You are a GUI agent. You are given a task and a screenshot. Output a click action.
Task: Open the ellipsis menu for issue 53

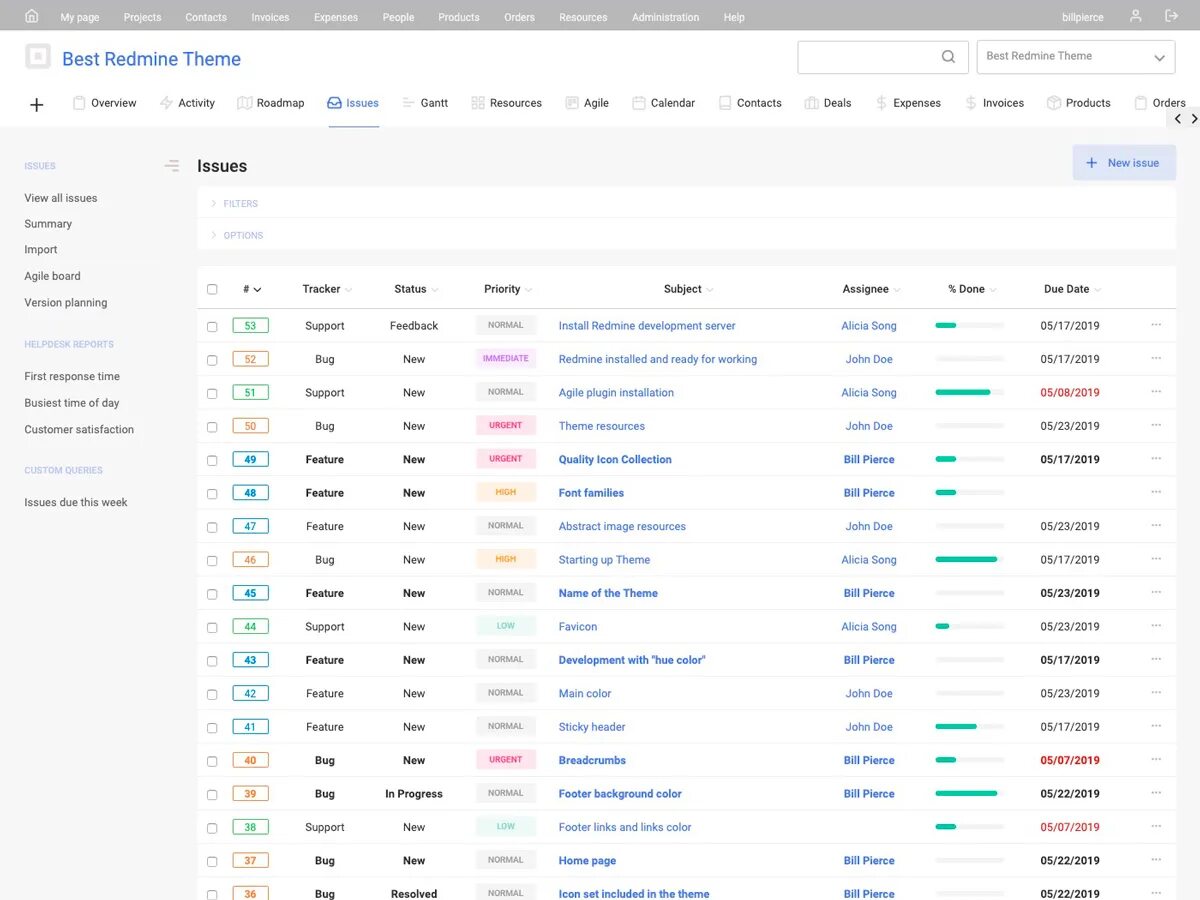point(1156,325)
